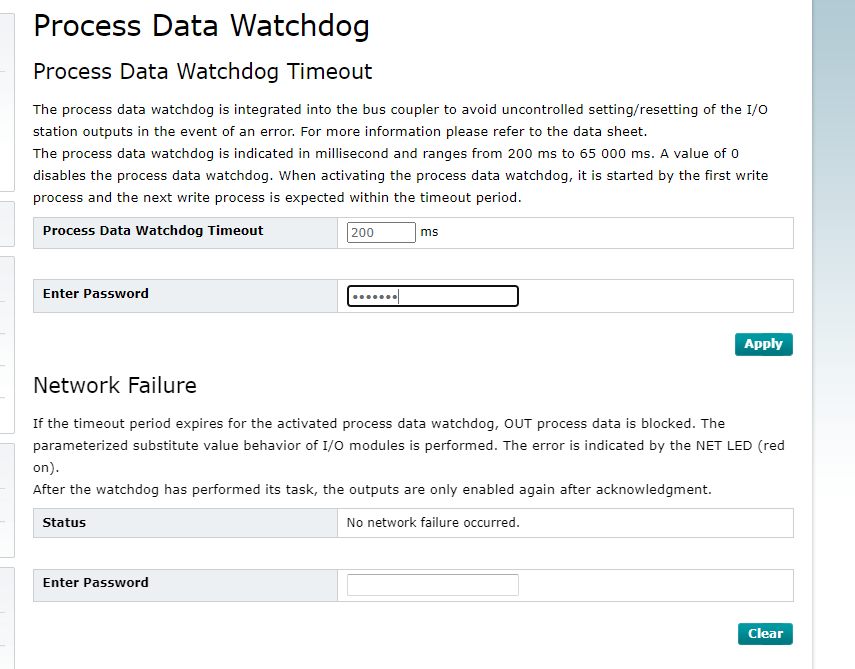Click the 'Process Data Watchdog Timeout' section subheading
855x669 pixels.
202,71
